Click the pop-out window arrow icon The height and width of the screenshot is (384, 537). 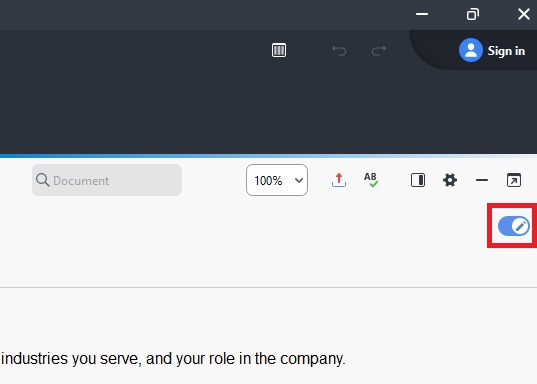click(514, 180)
